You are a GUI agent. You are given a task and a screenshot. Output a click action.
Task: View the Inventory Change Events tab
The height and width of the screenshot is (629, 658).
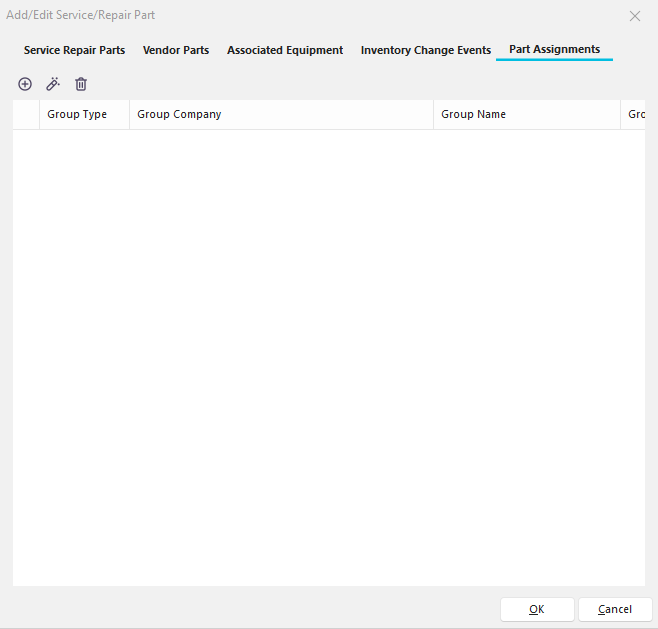point(426,50)
